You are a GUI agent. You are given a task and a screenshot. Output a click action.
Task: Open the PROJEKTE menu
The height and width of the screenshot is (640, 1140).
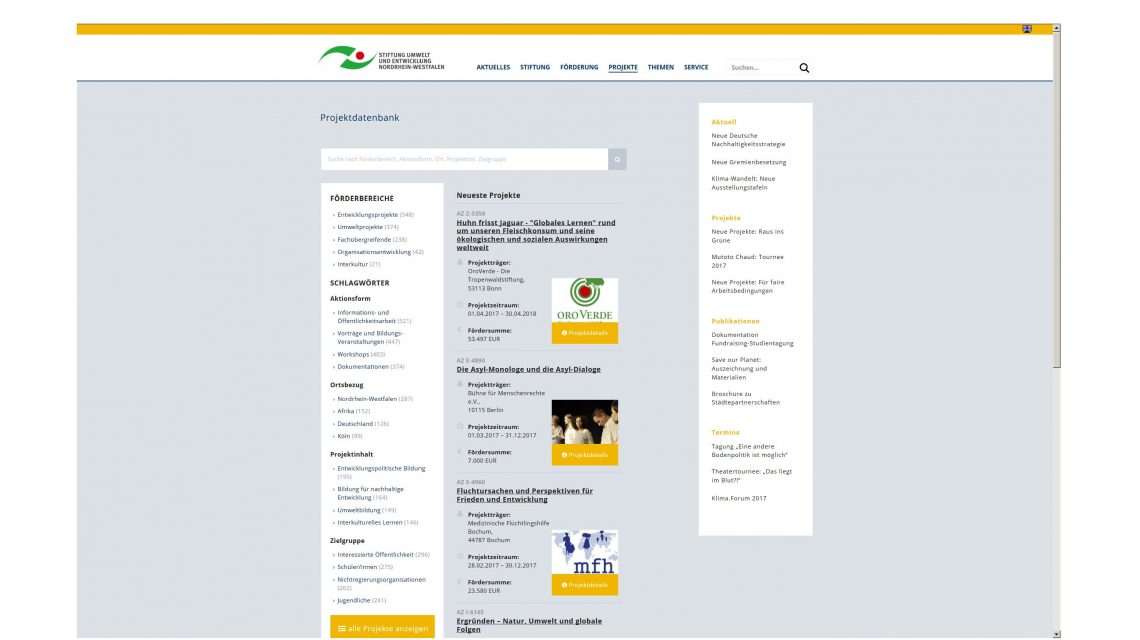[x=623, y=67]
